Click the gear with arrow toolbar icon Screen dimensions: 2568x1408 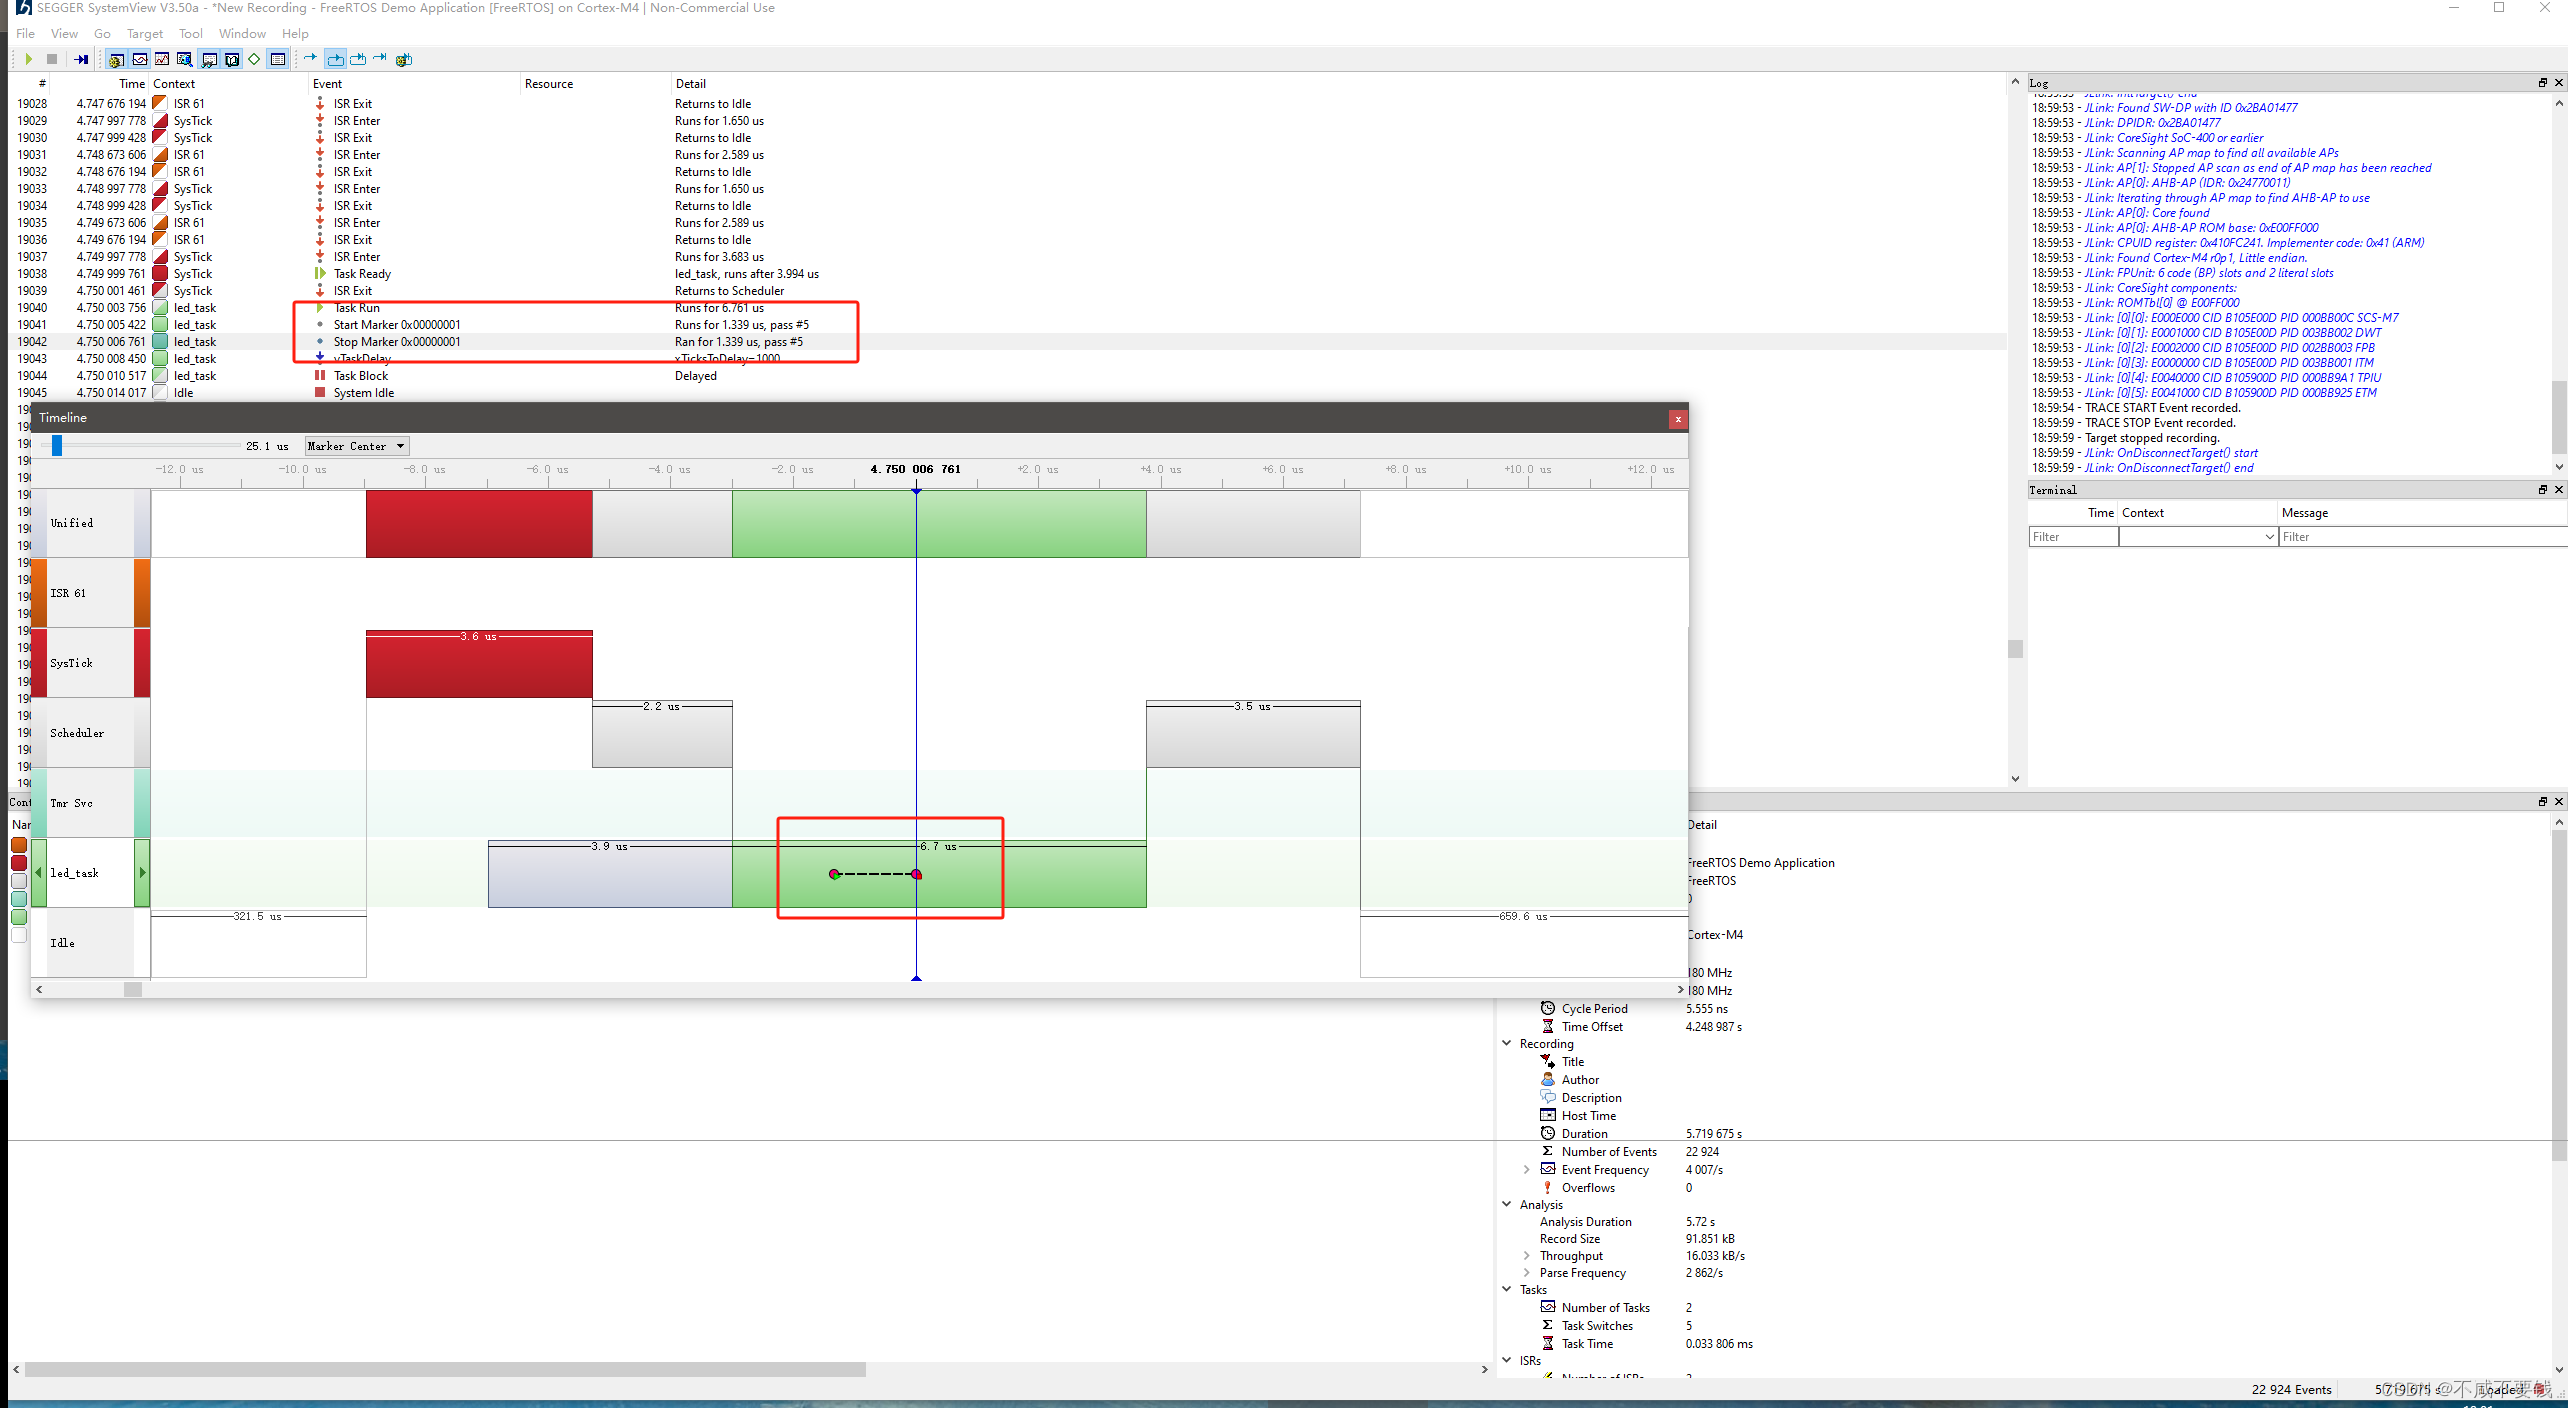[404, 59]
